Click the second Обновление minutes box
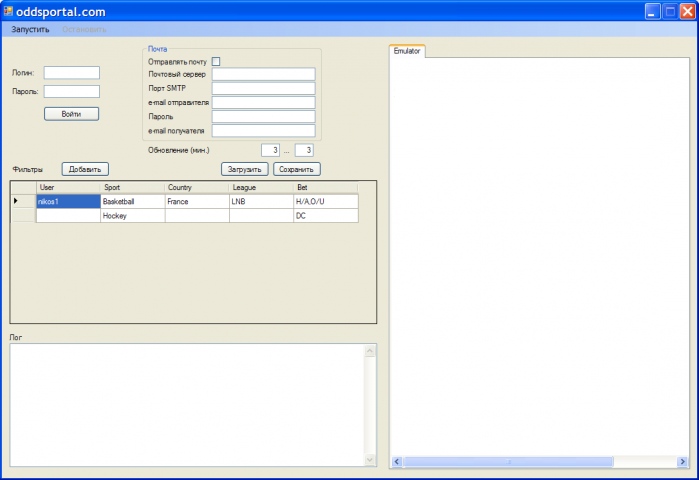This screenshot has height=480, width=699. click(304, 150)
